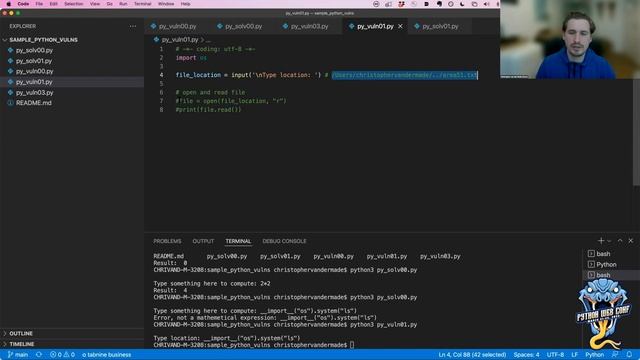This screenshot has height=360, width=640.
Task: Open the Go menu
Action: pos(109,4)
